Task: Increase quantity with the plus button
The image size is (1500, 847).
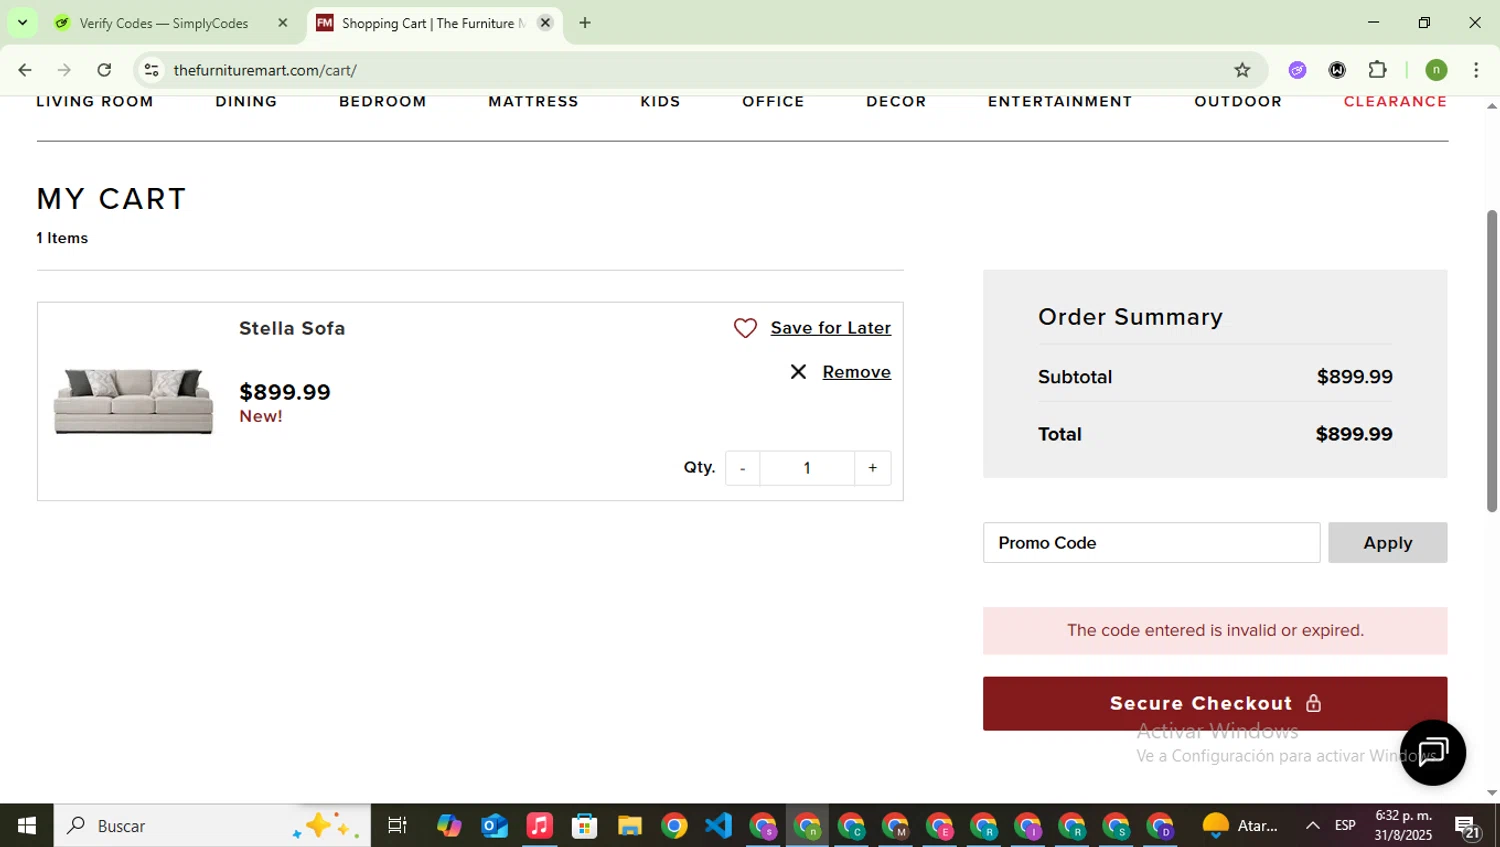Action: (x=872, y=468)
